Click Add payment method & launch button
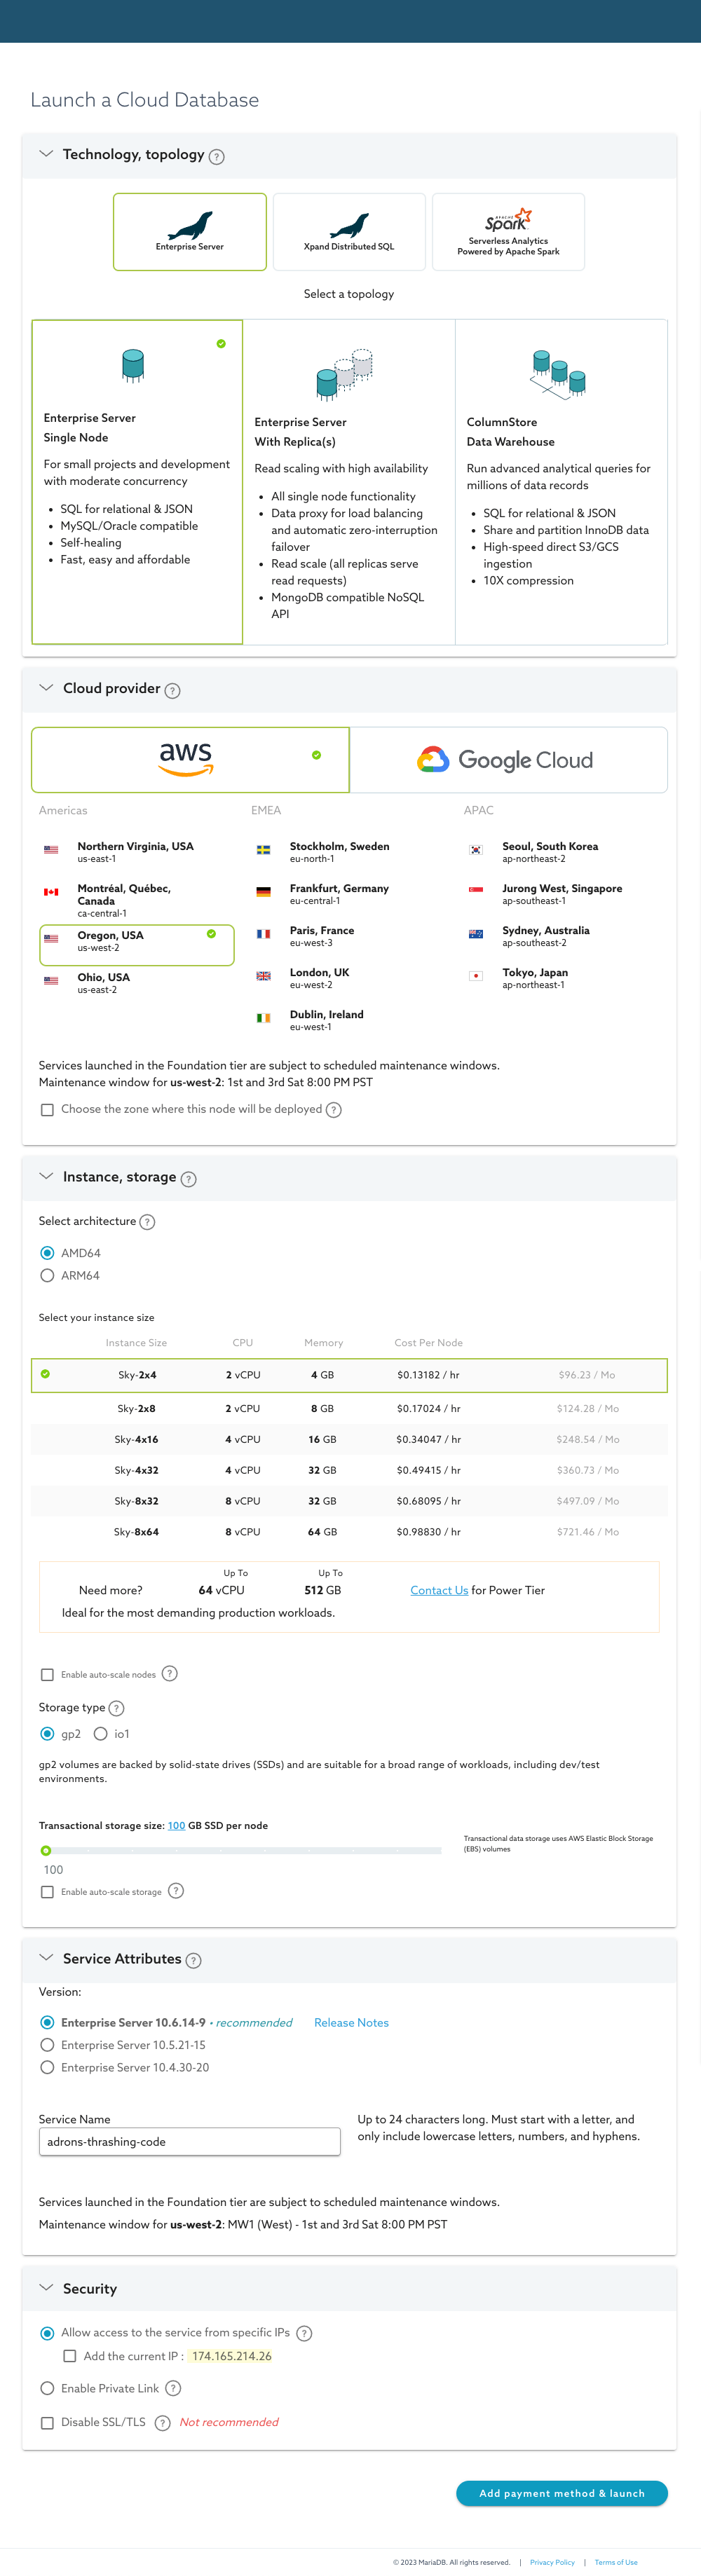 (x=561, y=2493)
